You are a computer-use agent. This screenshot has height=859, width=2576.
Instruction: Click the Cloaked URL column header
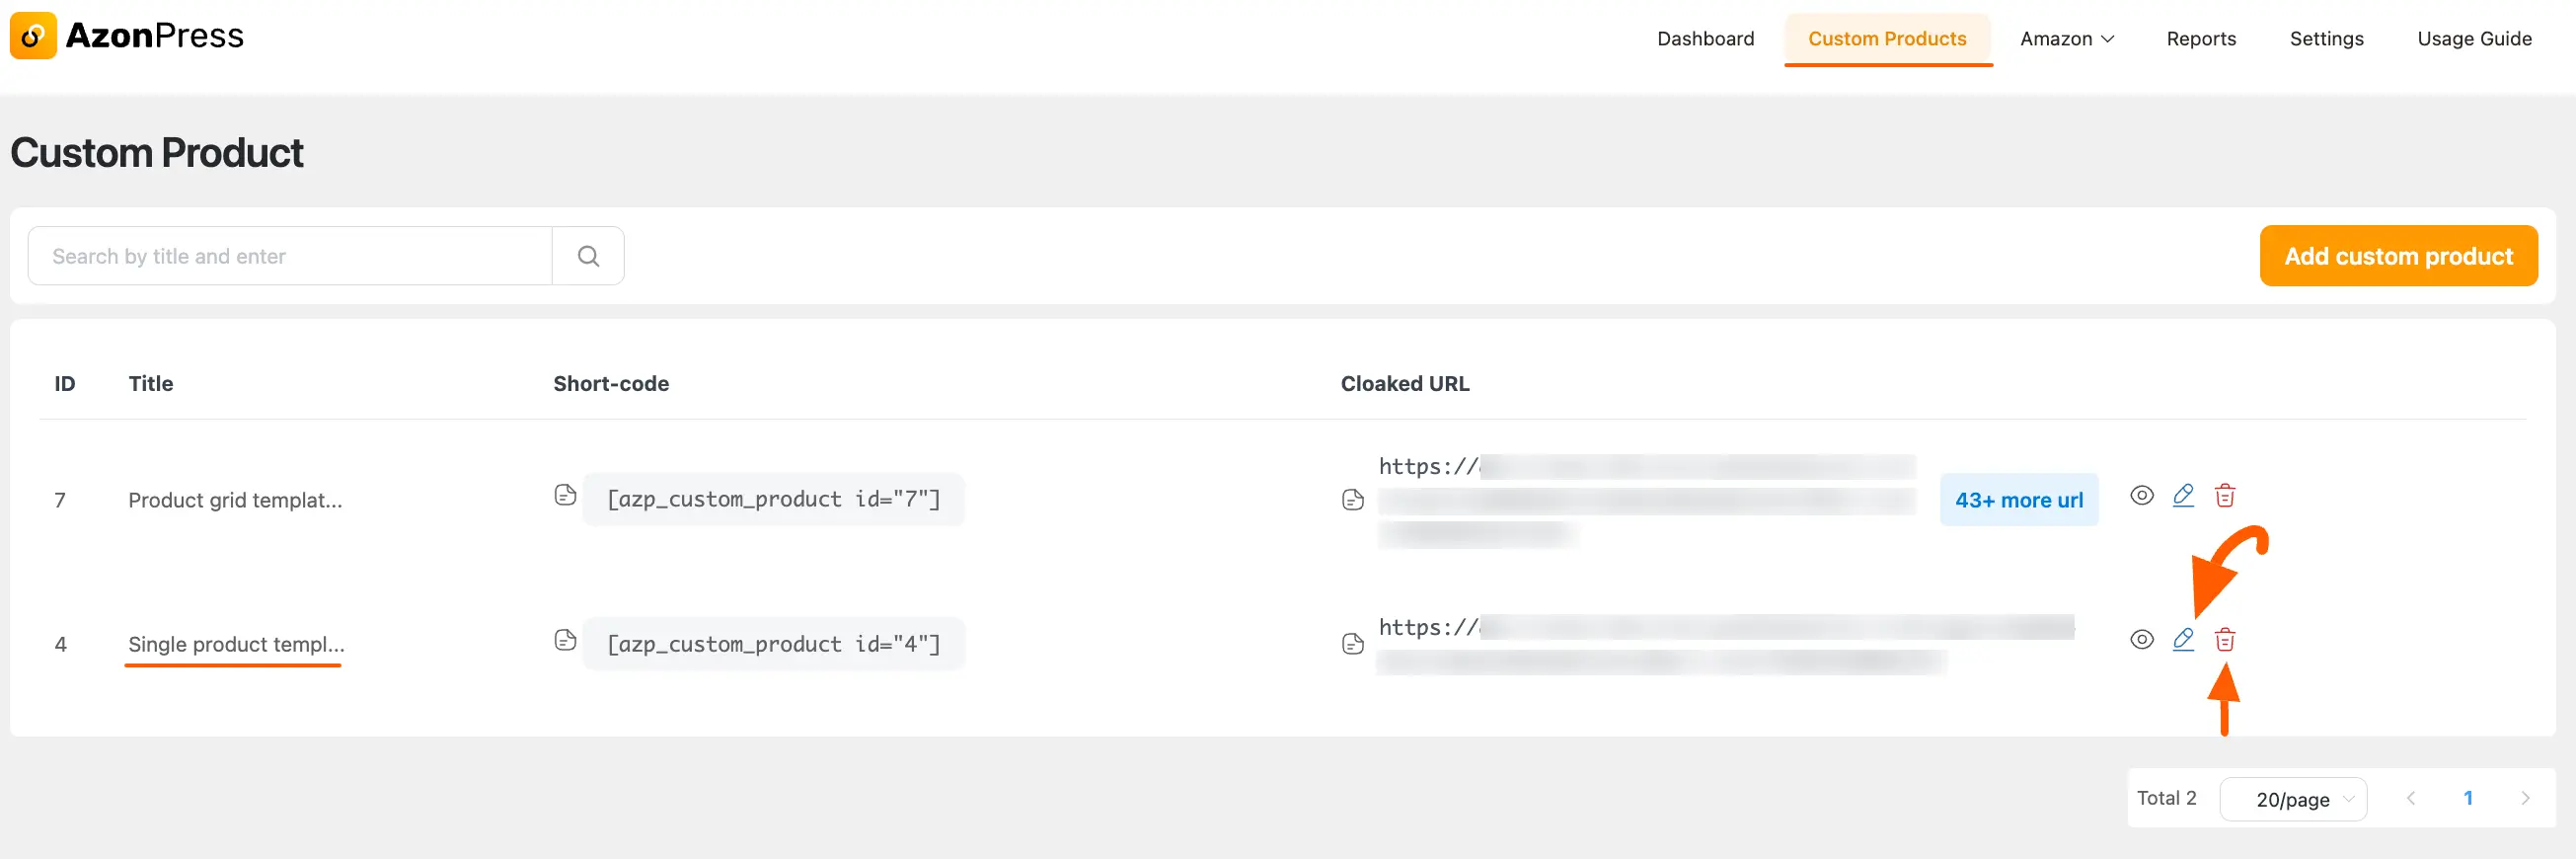pos(1405,384)
